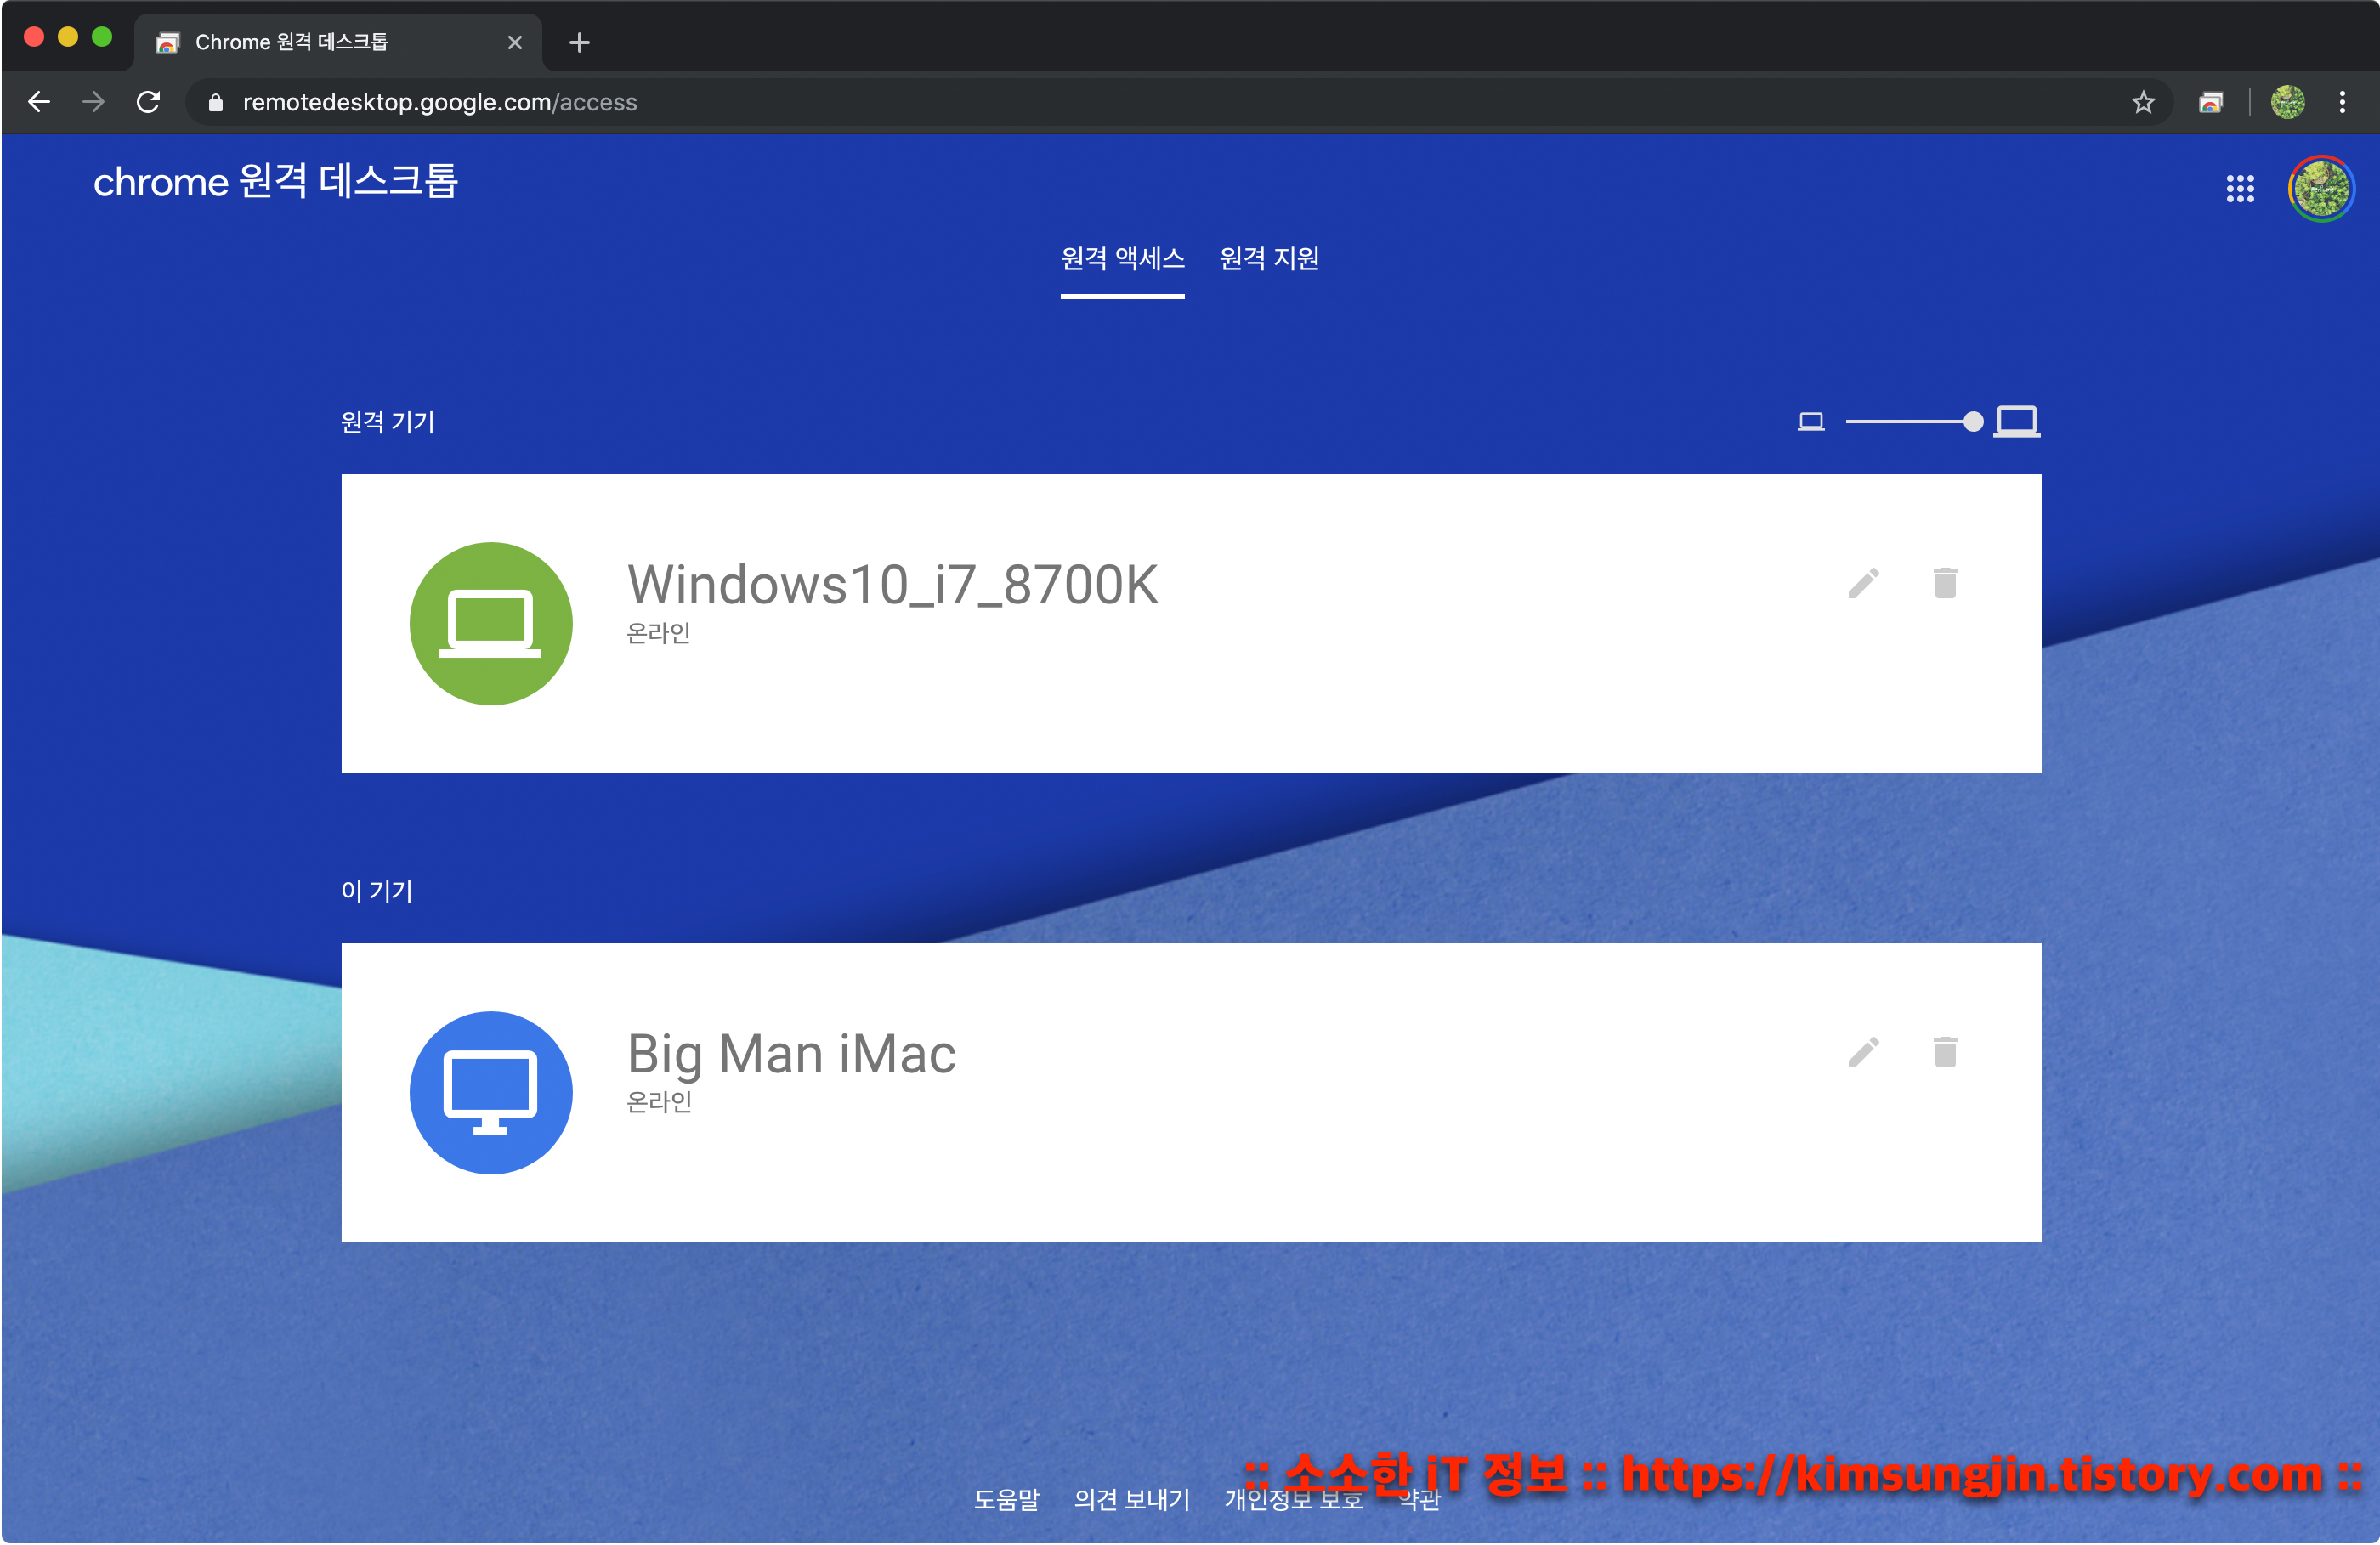This screenshot has width=2380, height=1545.
Task: Click the large laptop size icon
Action: point(2016,421)
